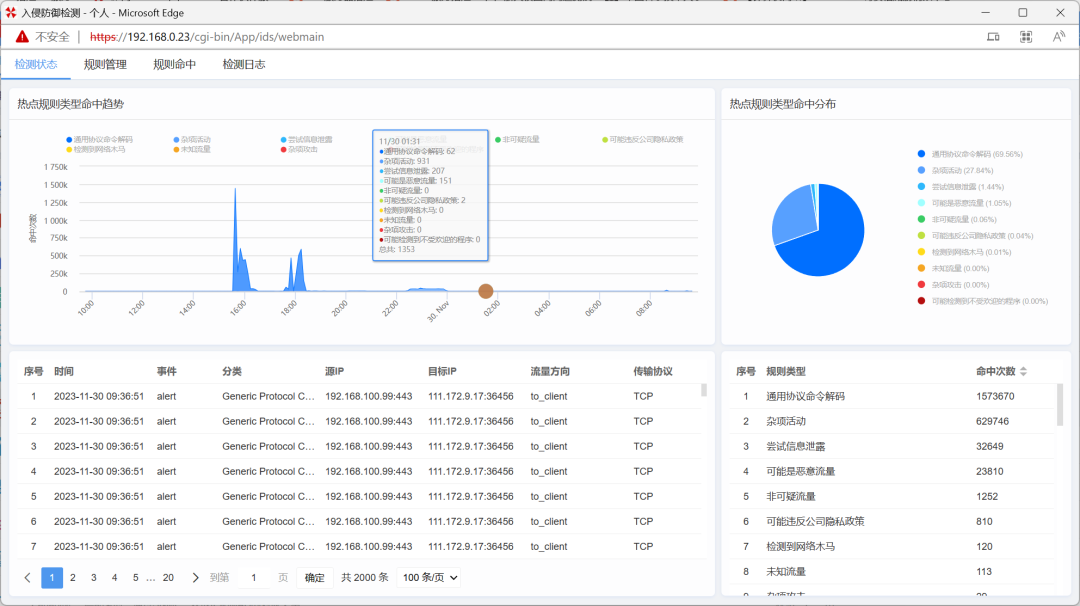Click the 规则类型 column header
Screen dimensions: 1080x606
click(x=786, y=371)
